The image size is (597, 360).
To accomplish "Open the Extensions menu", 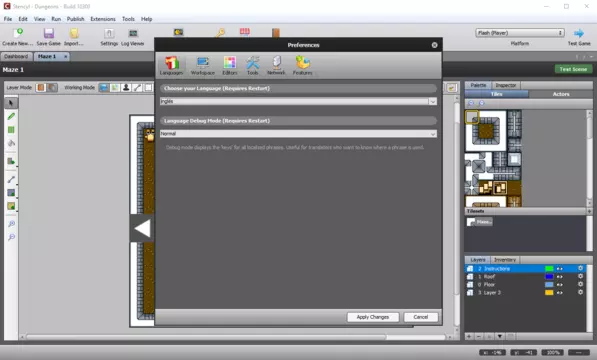I will coord(103,19).
